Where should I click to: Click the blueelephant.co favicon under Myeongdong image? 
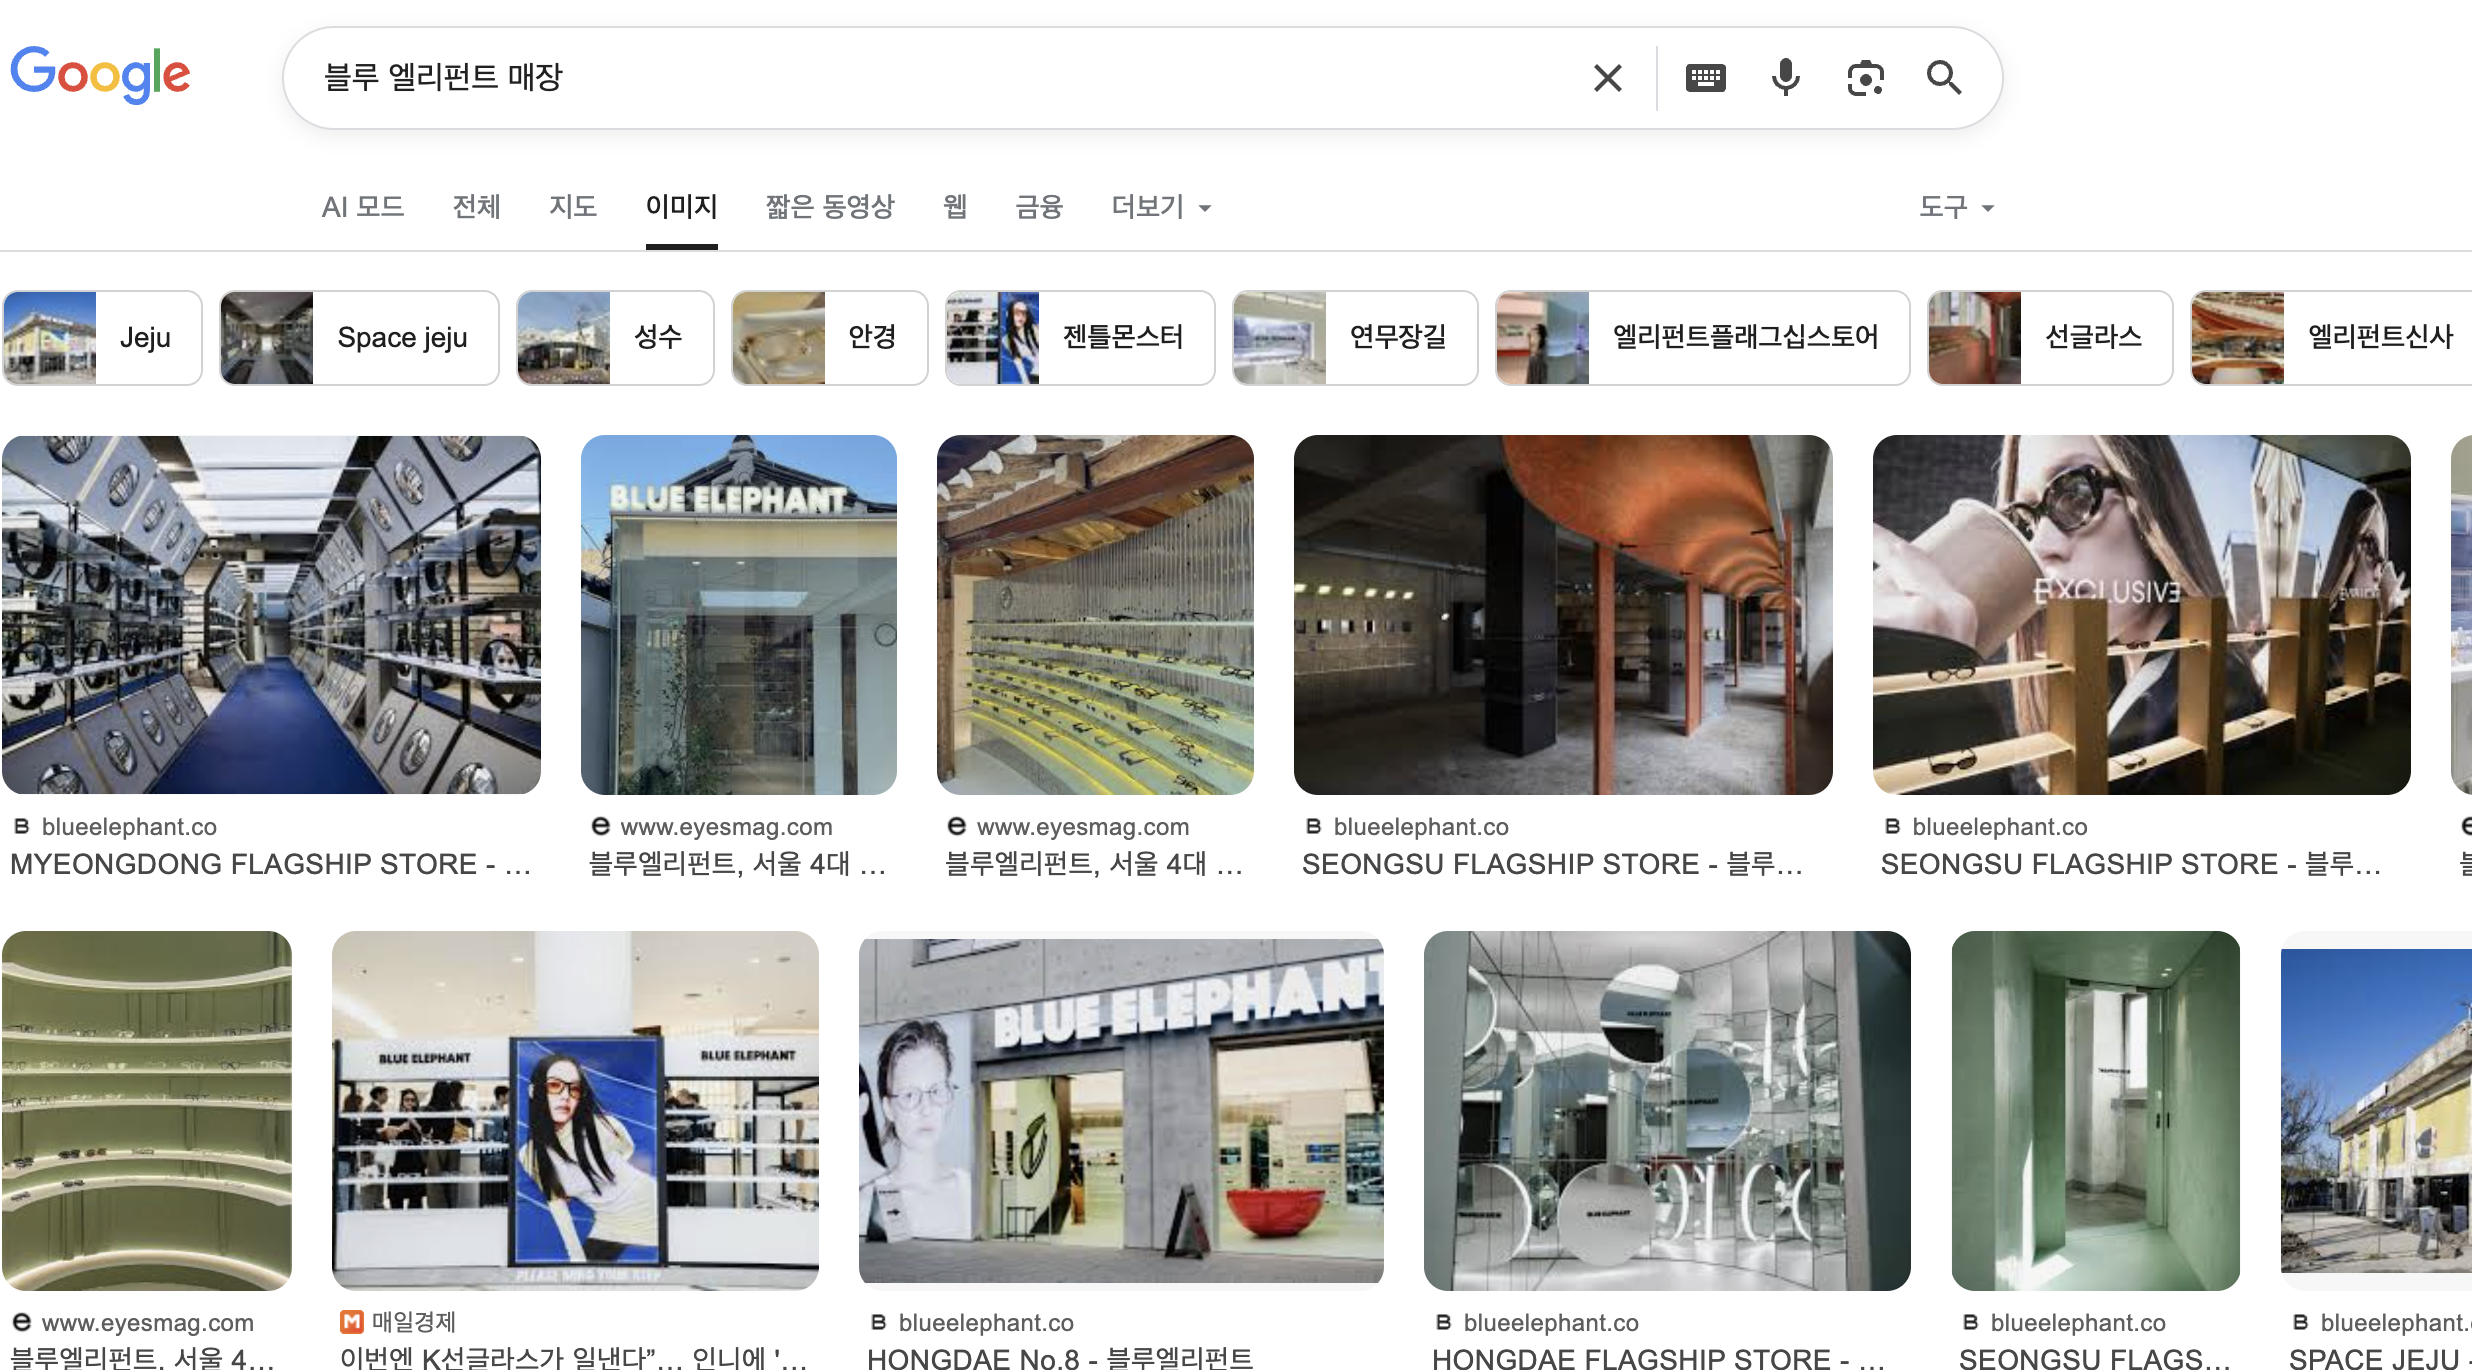pos(21,826)
